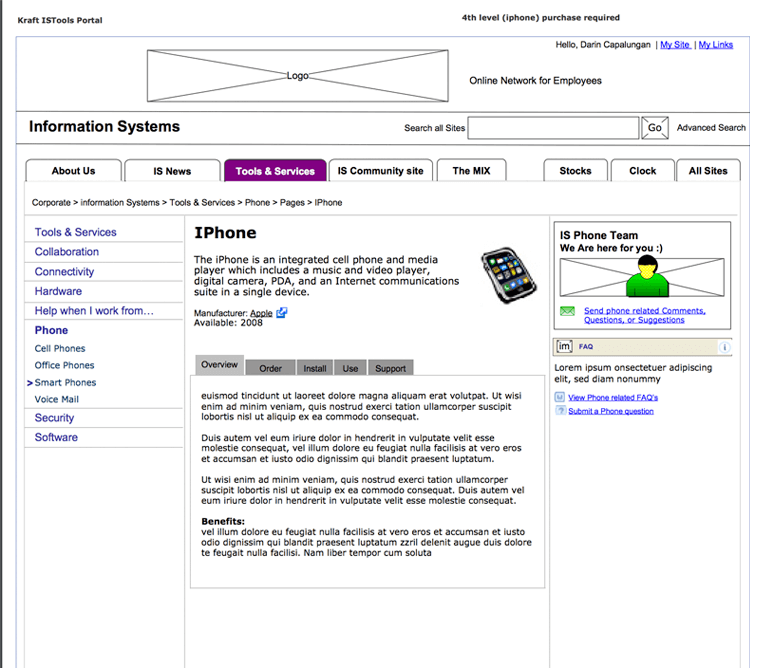
Task: Open Connectivity in the sidebar
Action: pyautogui.click(x=64, y=271)
